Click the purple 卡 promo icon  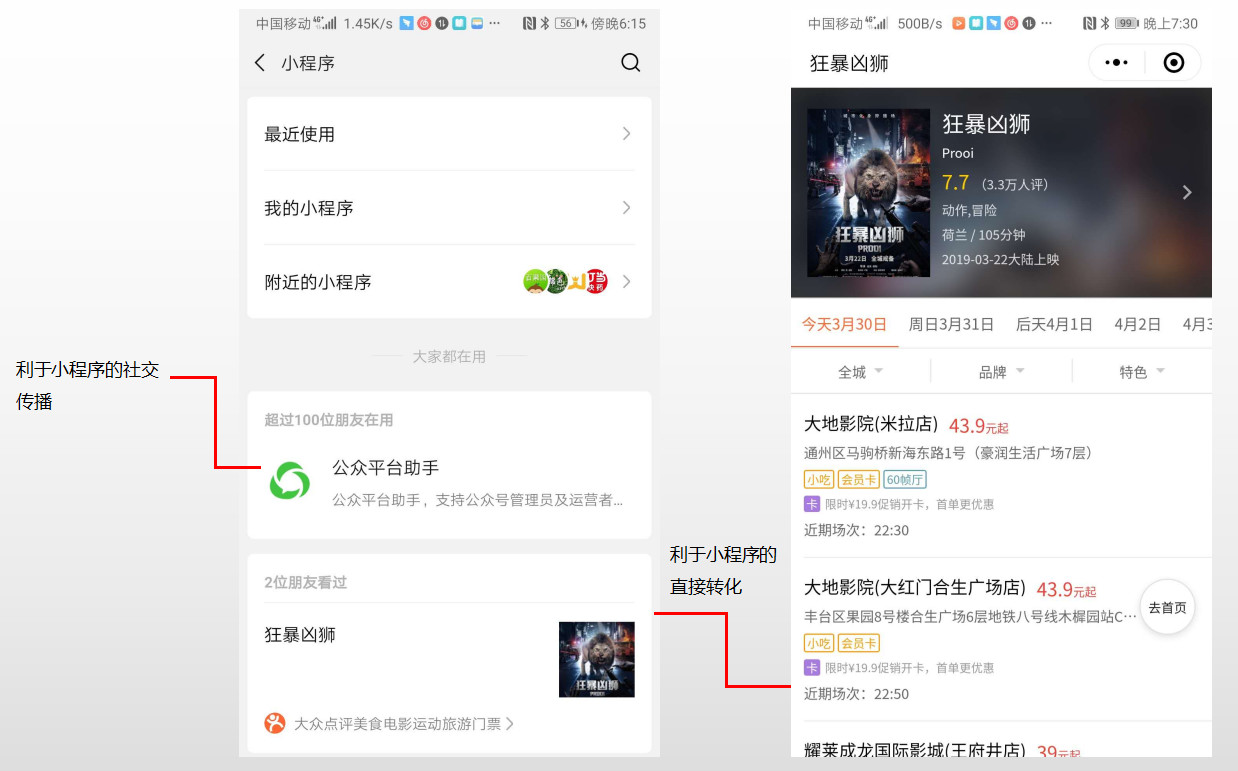pos(812,503)
